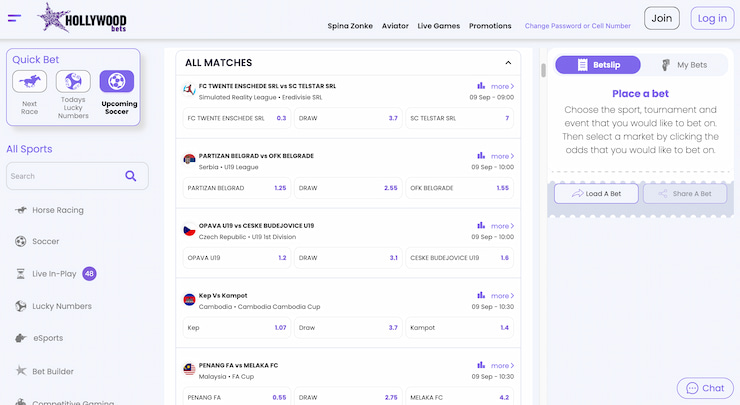Click the Log in button
Viewport: 740px width, 405px height.
tap(712, 18)
